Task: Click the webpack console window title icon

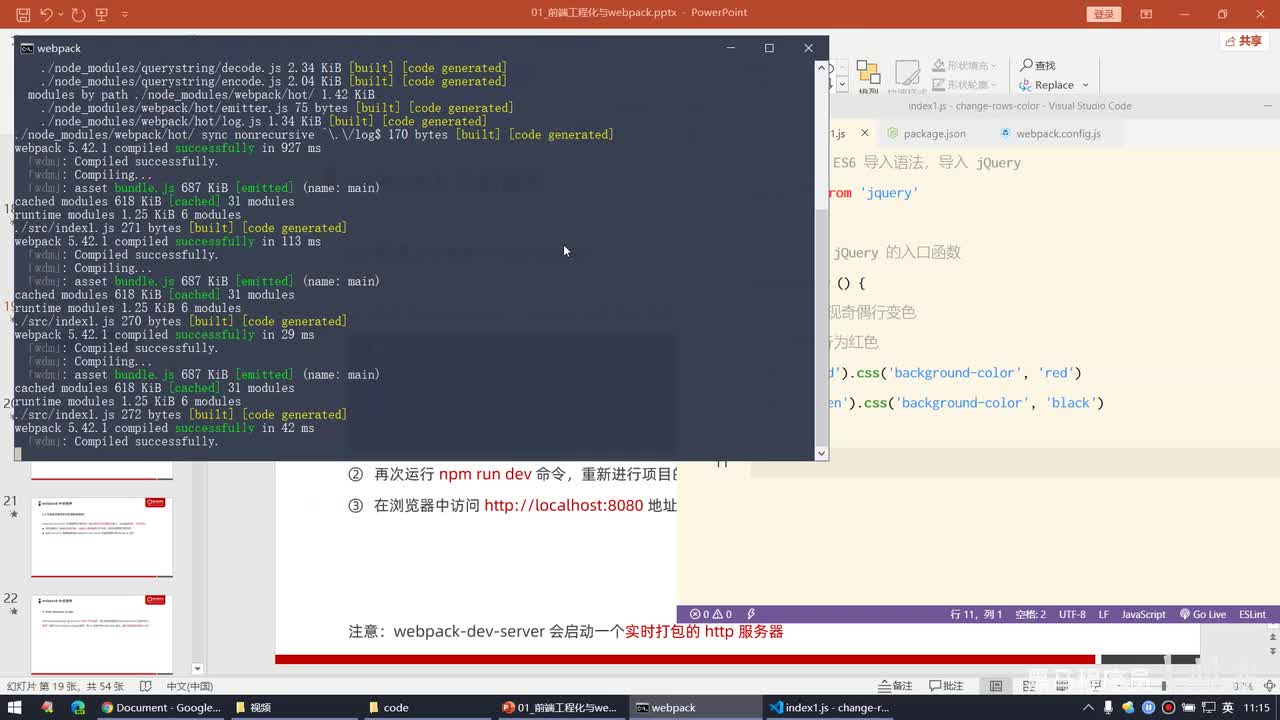Action: (27, 48)
